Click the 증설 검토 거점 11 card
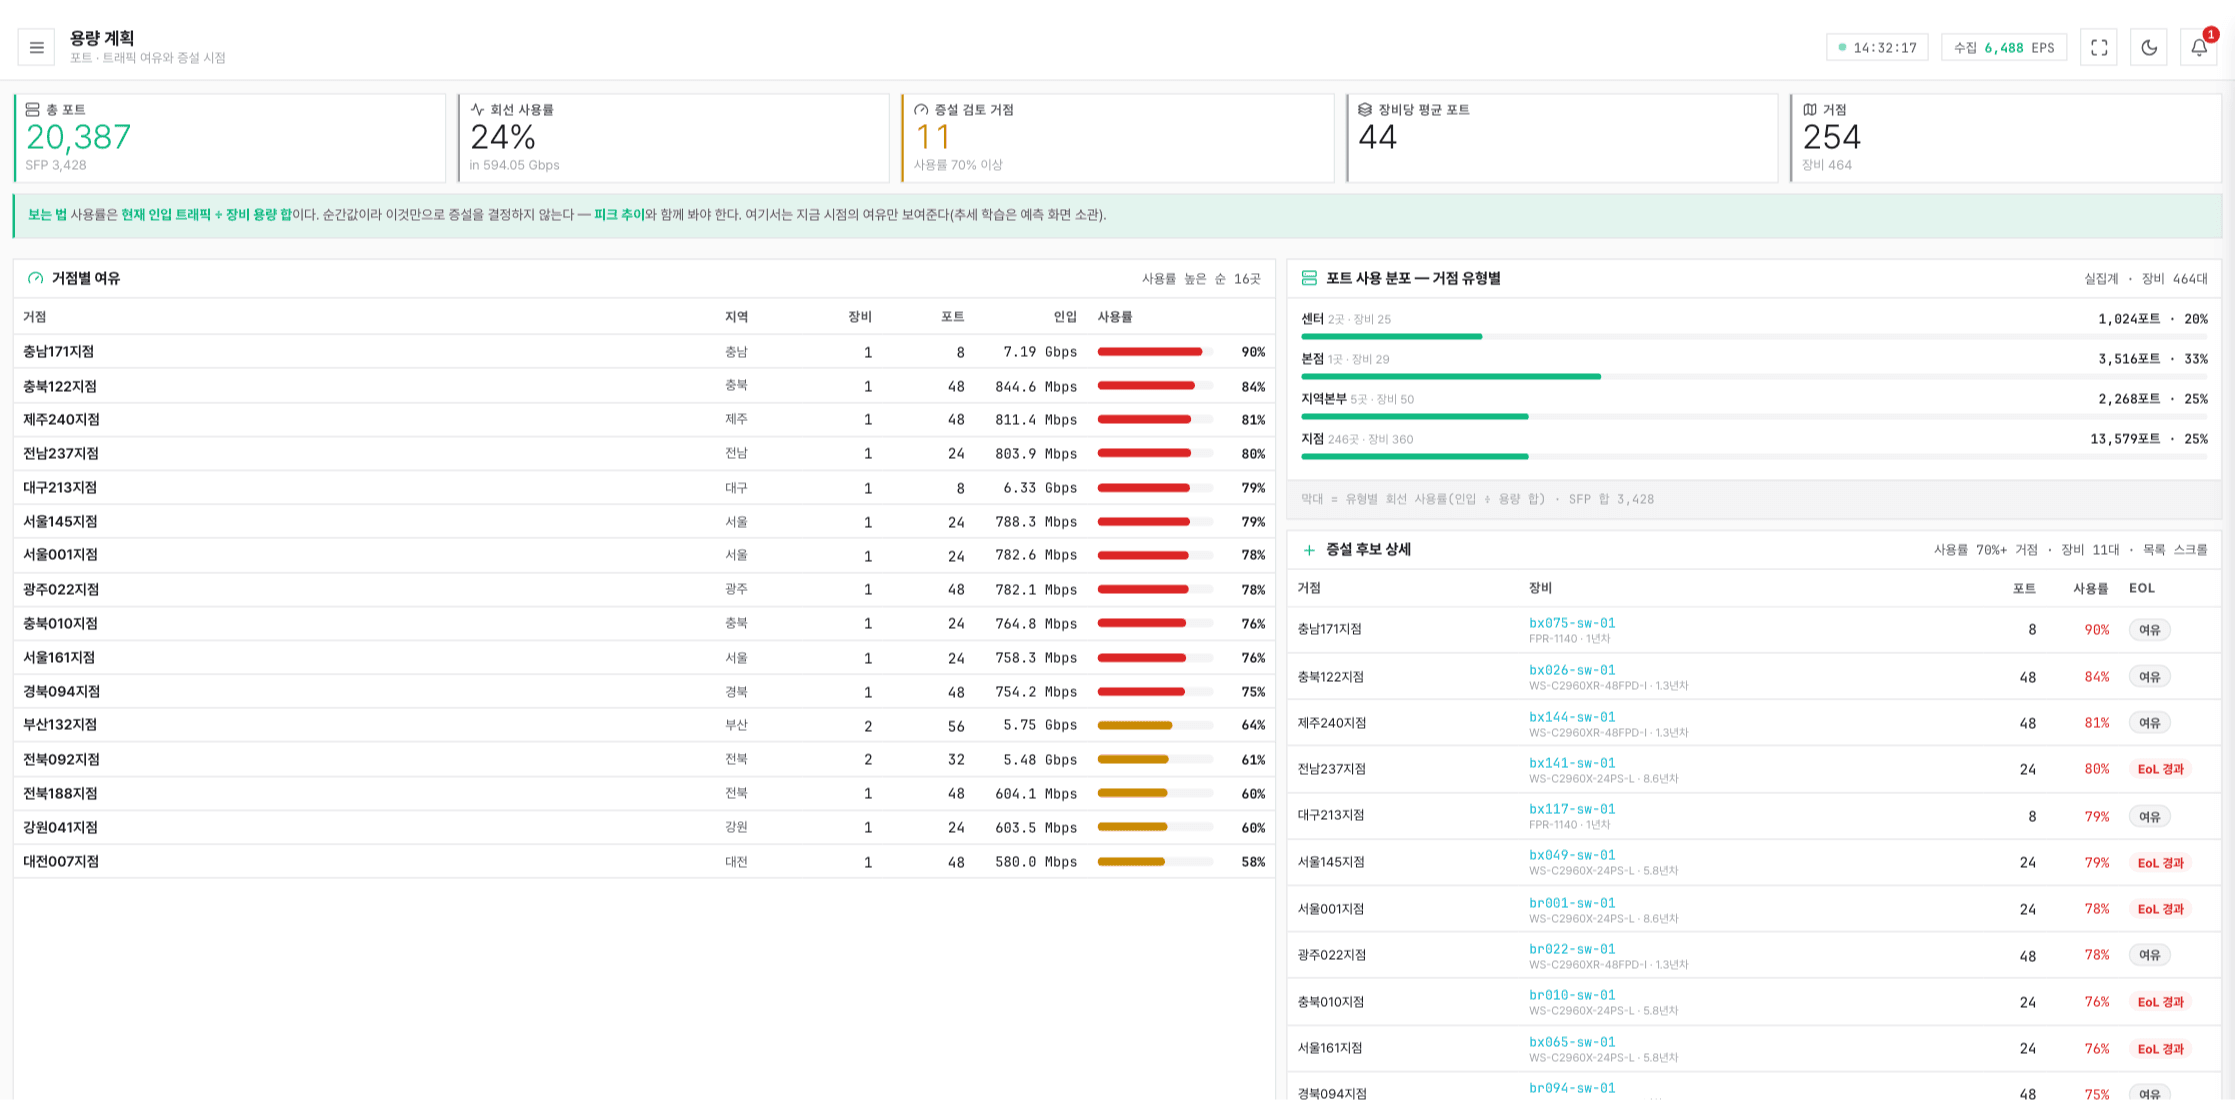The width and height of the screenshot is (2235, 1114). click(1117, 138)
